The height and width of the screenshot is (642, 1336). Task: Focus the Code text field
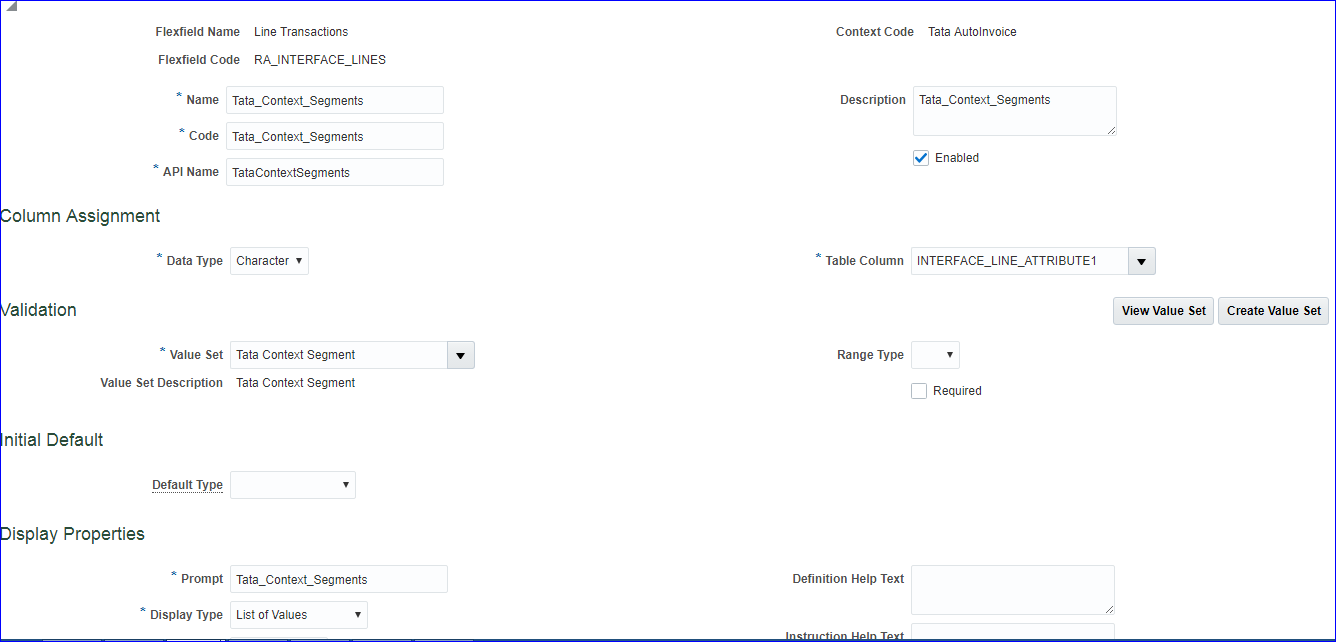click(335, 136)
